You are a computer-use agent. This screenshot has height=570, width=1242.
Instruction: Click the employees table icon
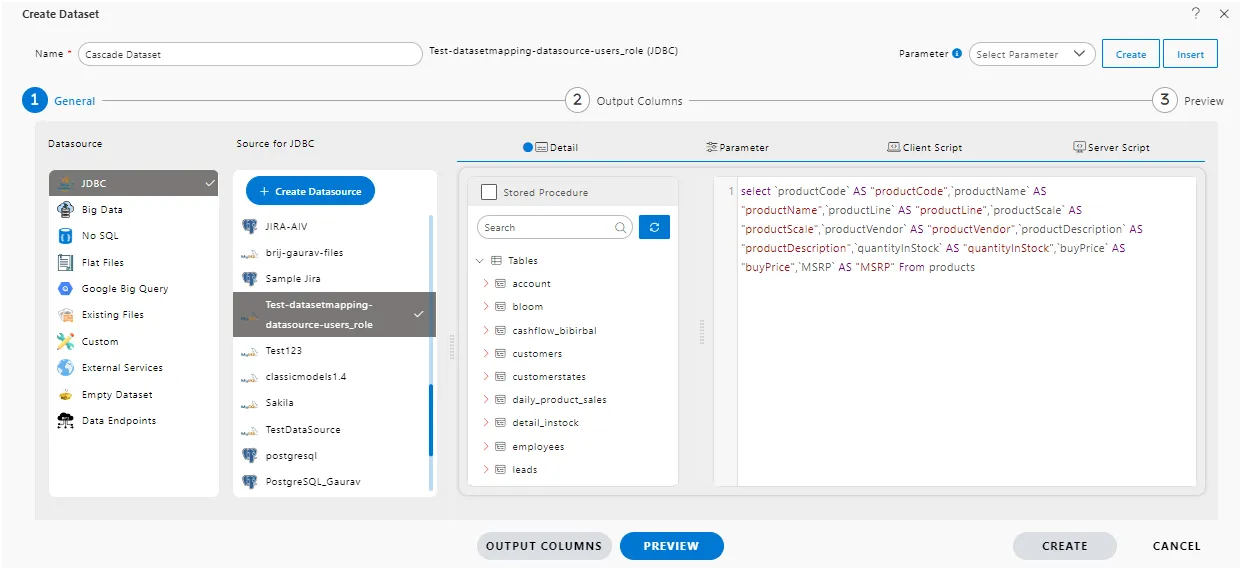point(500,446)
